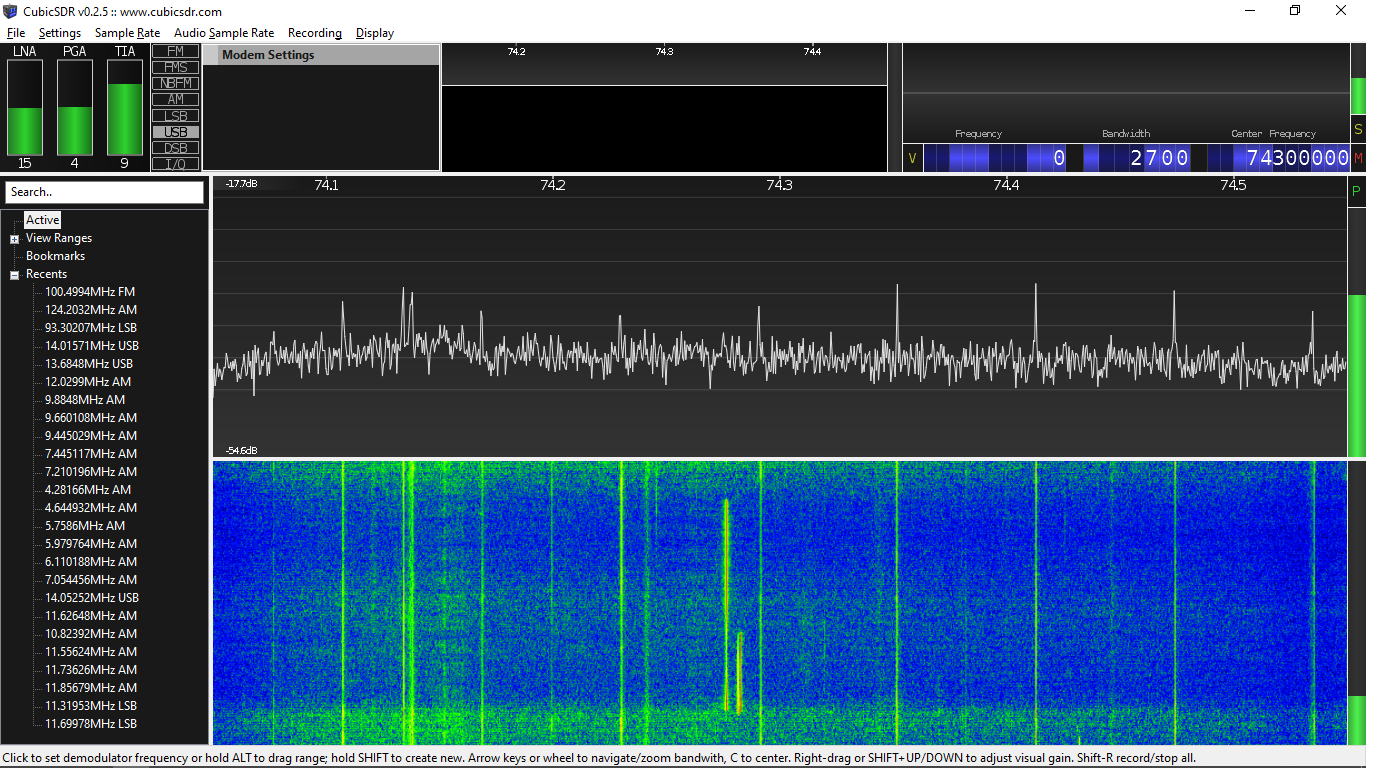This screenshot has height=776, width=1374.
Task: Click the CubicSDR title bar app icon
Action: point(10,11)
